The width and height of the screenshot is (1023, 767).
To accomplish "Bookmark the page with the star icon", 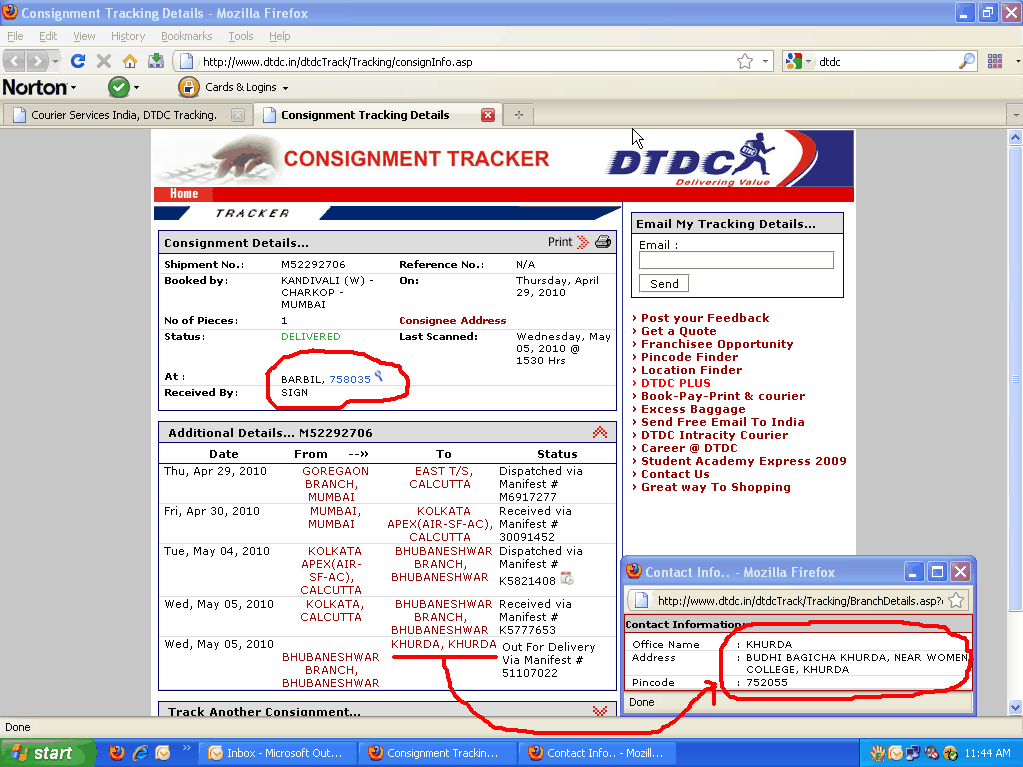I will pyautogui.click(x=746, y=60).
